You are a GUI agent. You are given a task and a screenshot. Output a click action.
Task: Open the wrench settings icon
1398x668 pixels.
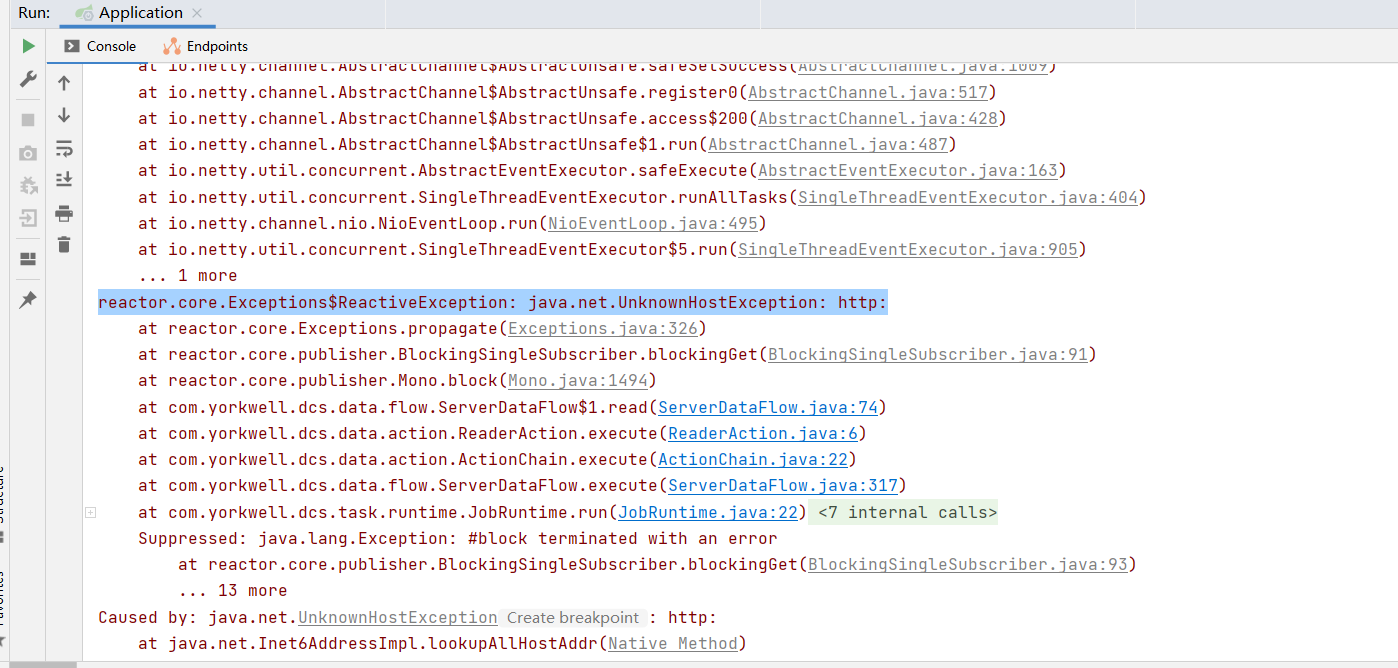[28, 79]
